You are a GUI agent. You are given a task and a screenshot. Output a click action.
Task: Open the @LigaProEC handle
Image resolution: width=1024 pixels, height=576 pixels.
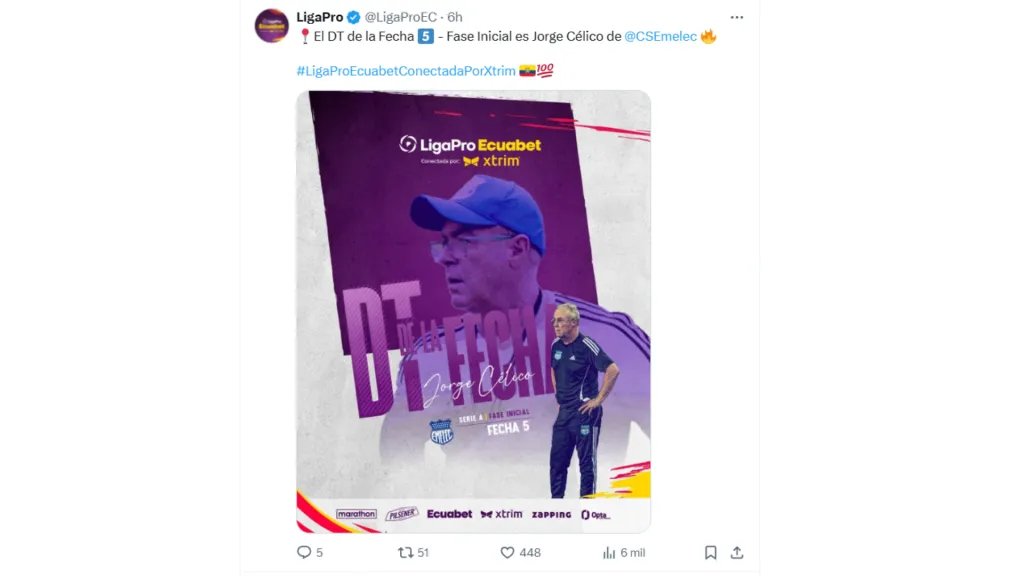(x=400, y=17)
